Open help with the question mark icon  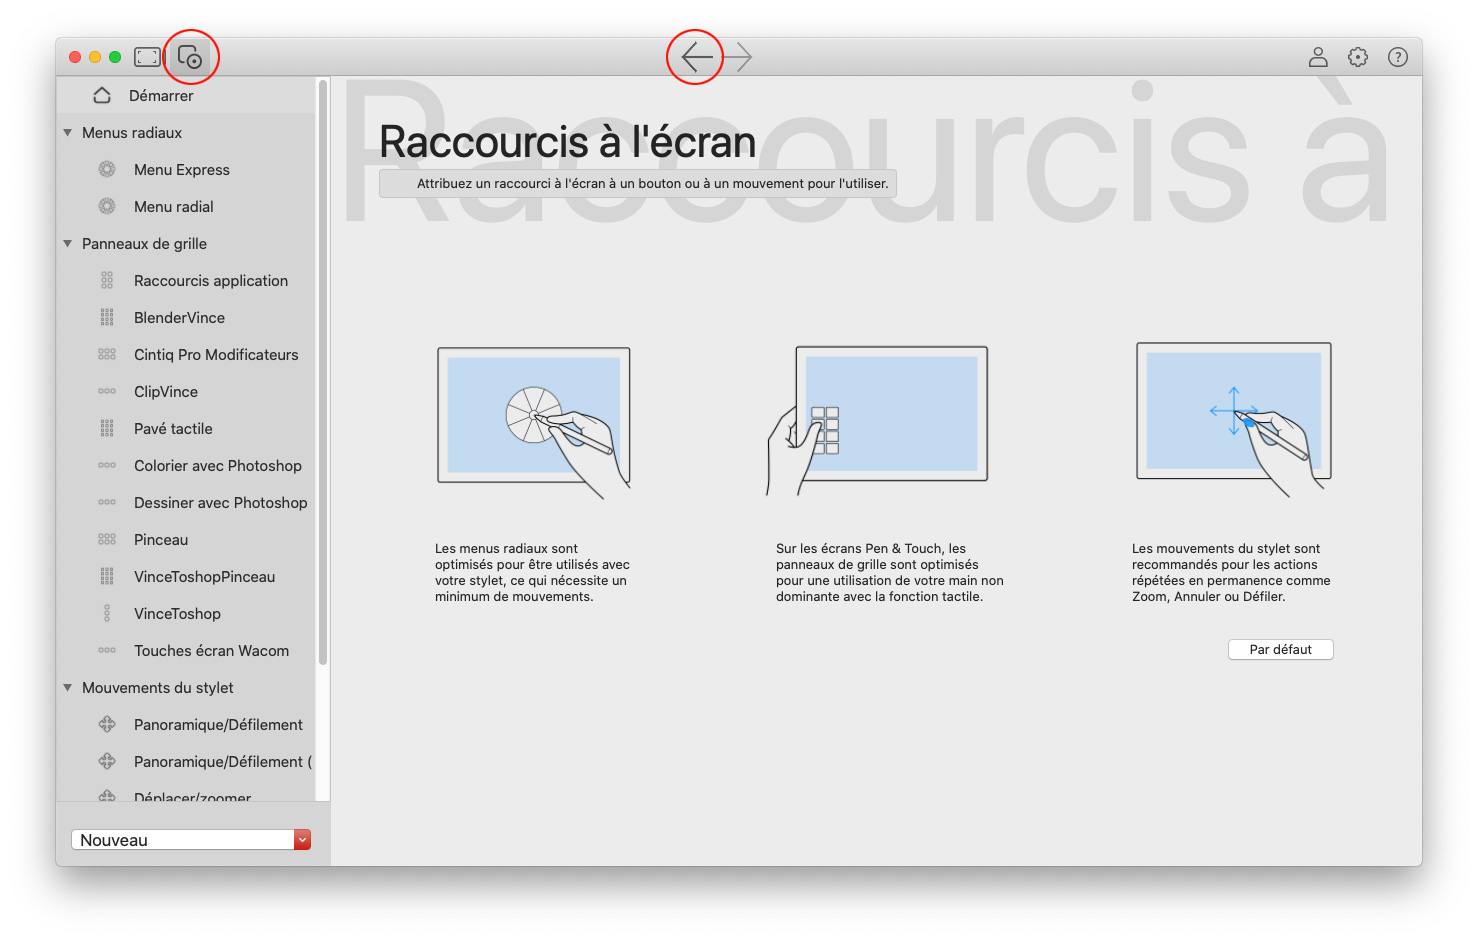click(1397, 57)
